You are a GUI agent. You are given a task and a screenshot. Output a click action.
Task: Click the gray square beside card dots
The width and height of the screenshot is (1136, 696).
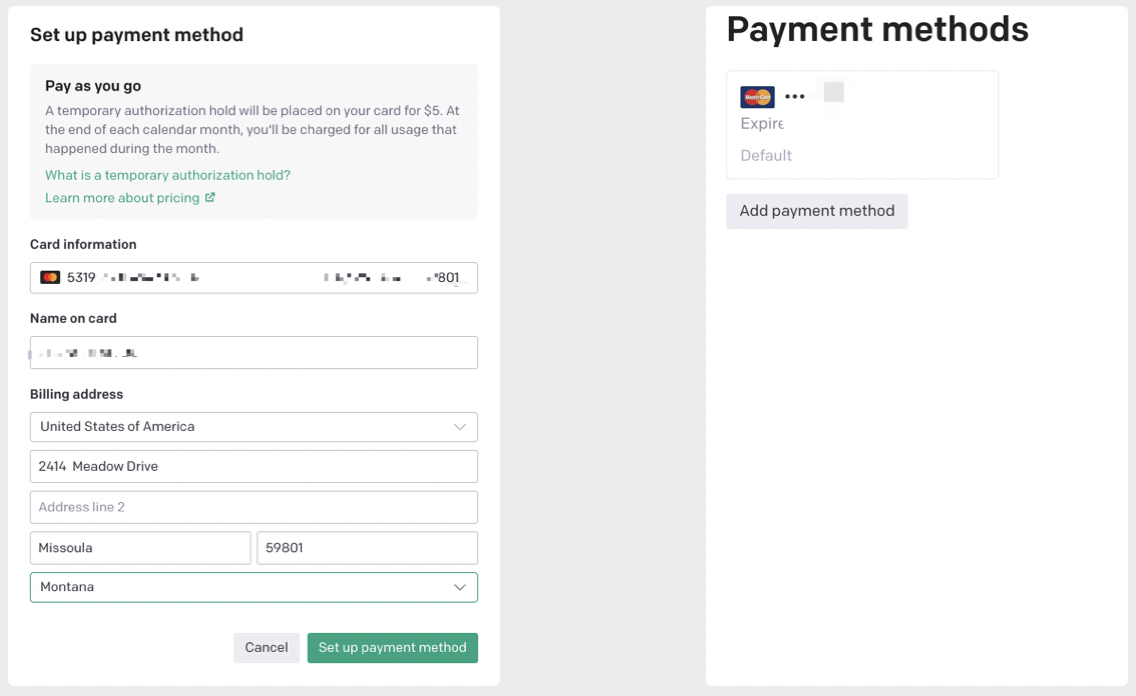834,92
